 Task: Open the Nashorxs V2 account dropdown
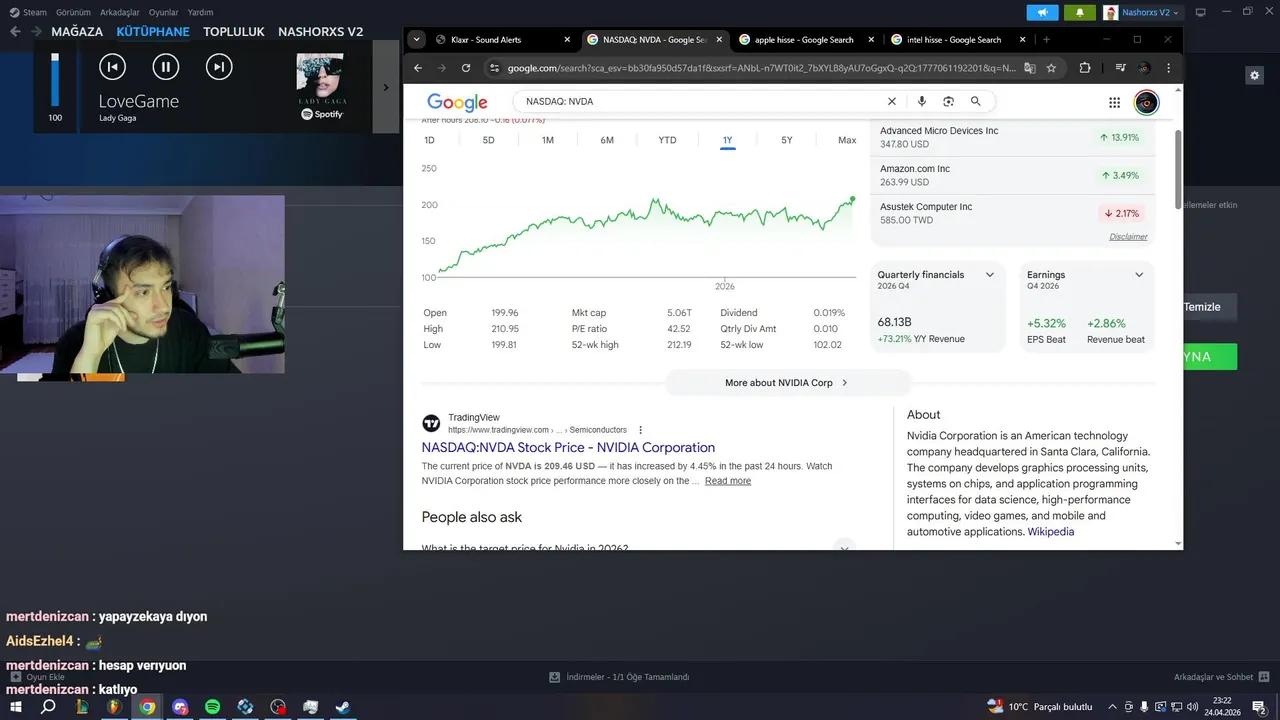coord(1142,12)
